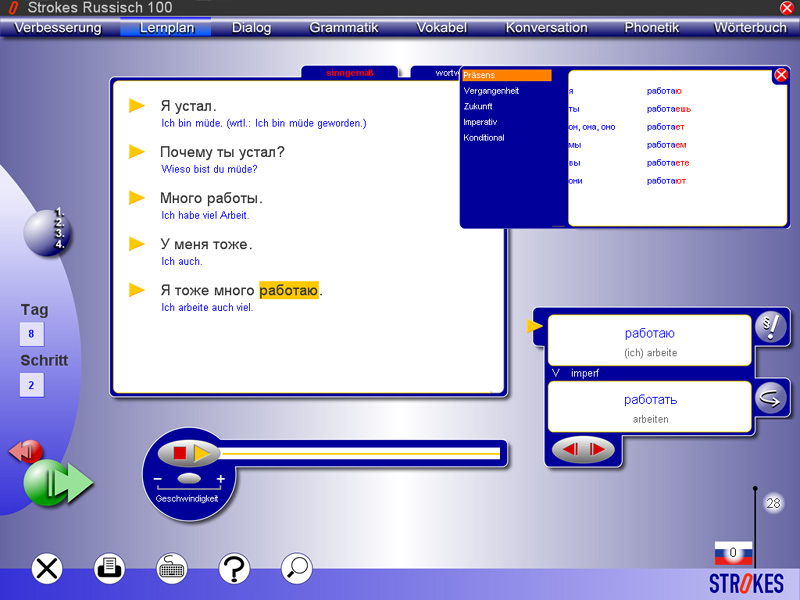The image size is (800, 600).
Task: Click the conjugated form работаете
Action: coord(668,163)
